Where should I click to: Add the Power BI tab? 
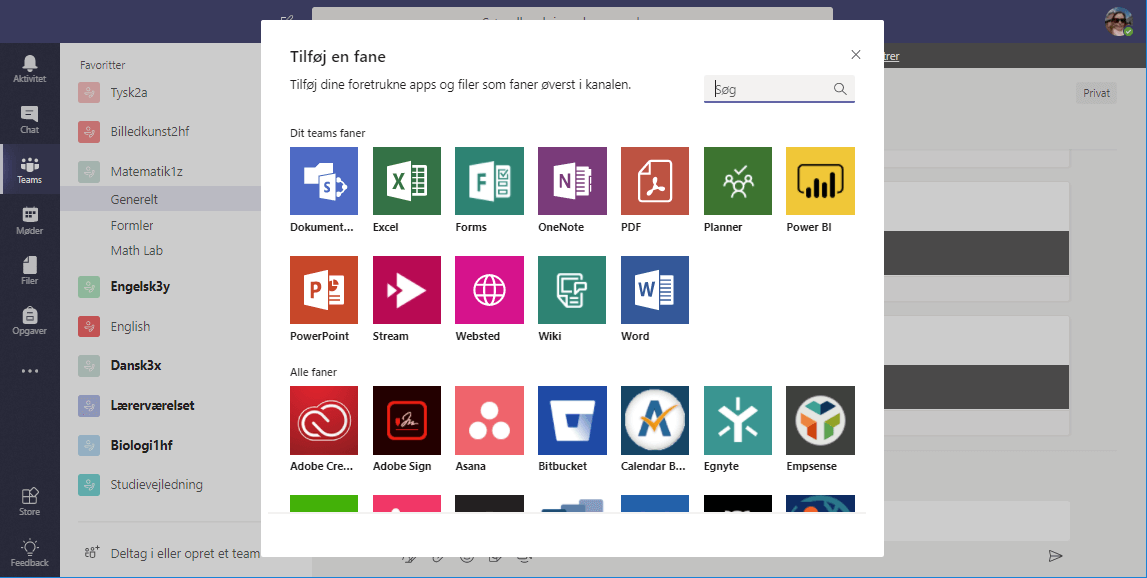tap(820, 181)
